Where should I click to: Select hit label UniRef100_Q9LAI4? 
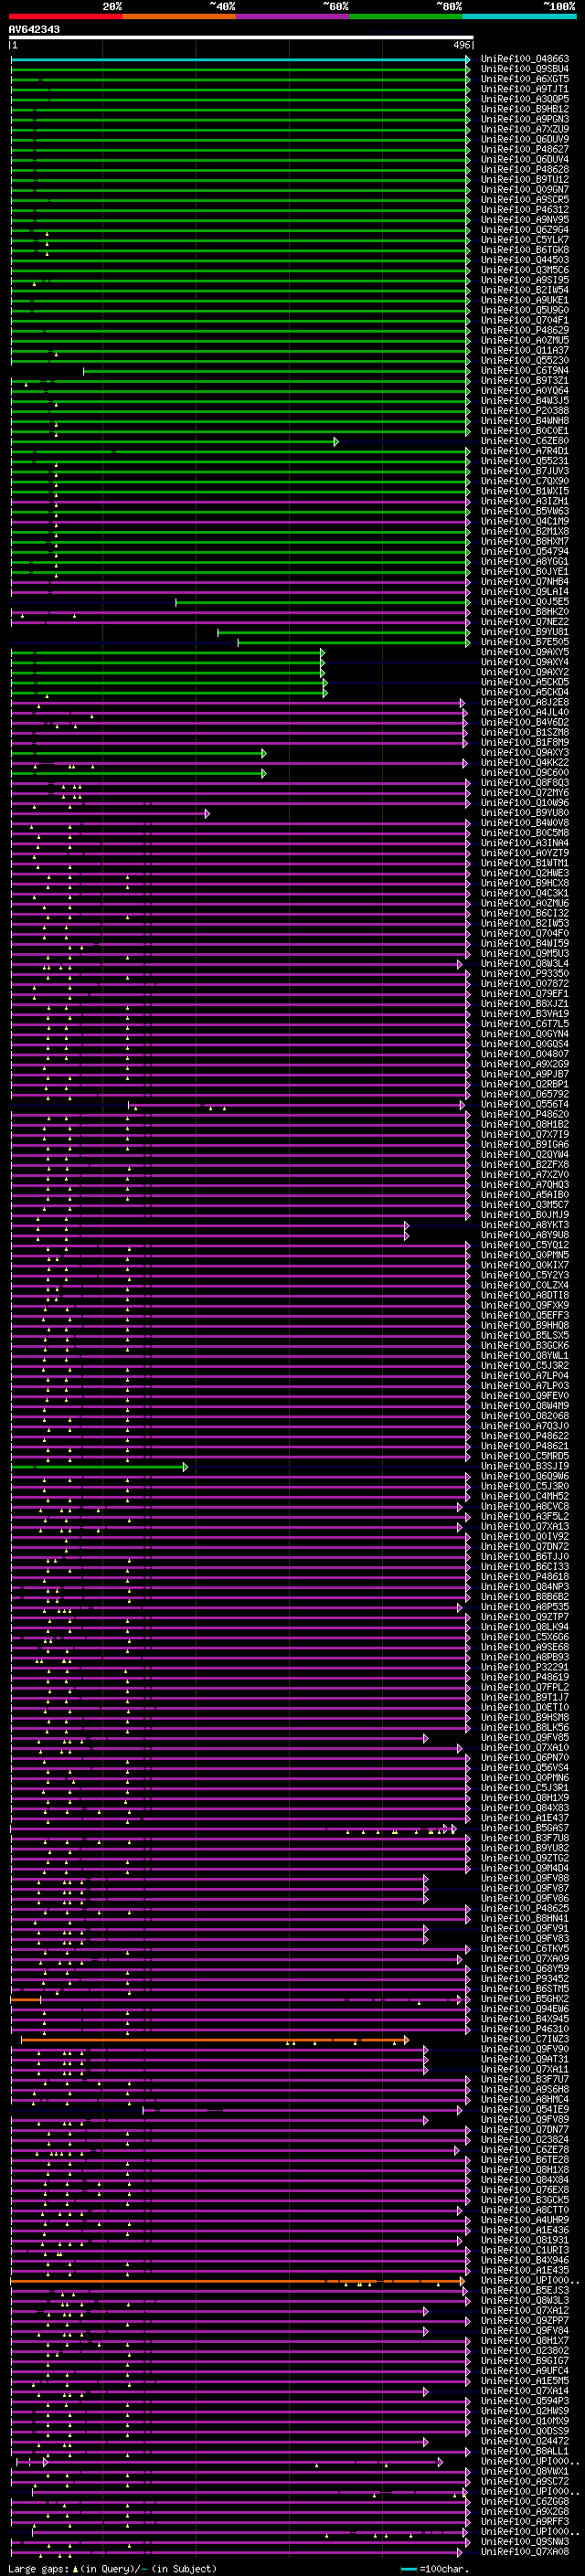pos(524,591)
